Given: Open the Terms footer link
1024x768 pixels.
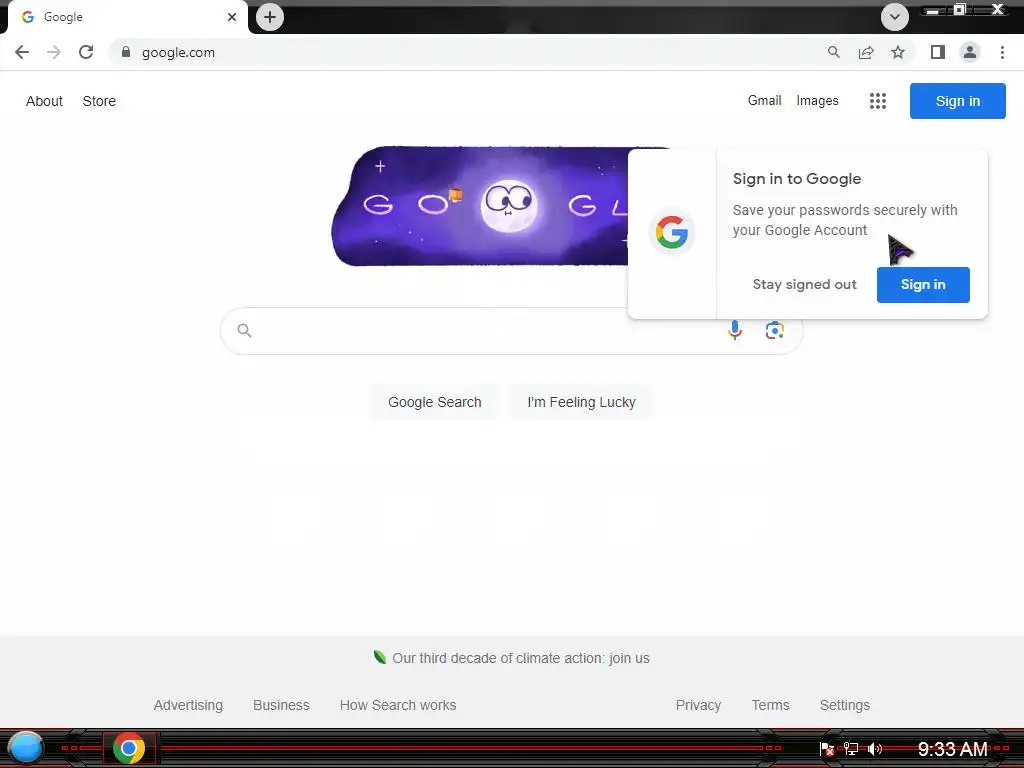Looking at the screenshot, I should pyautogui.click(x=770, y=705).
